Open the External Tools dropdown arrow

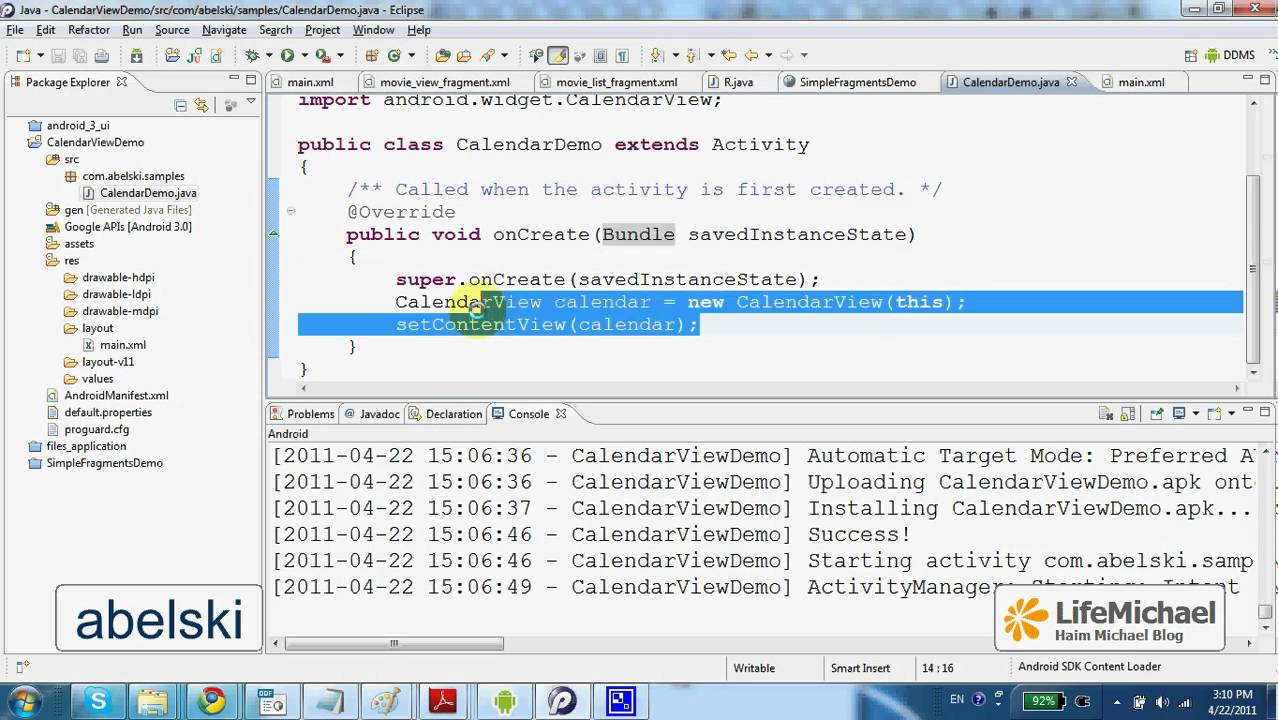(x=340, y=56)
